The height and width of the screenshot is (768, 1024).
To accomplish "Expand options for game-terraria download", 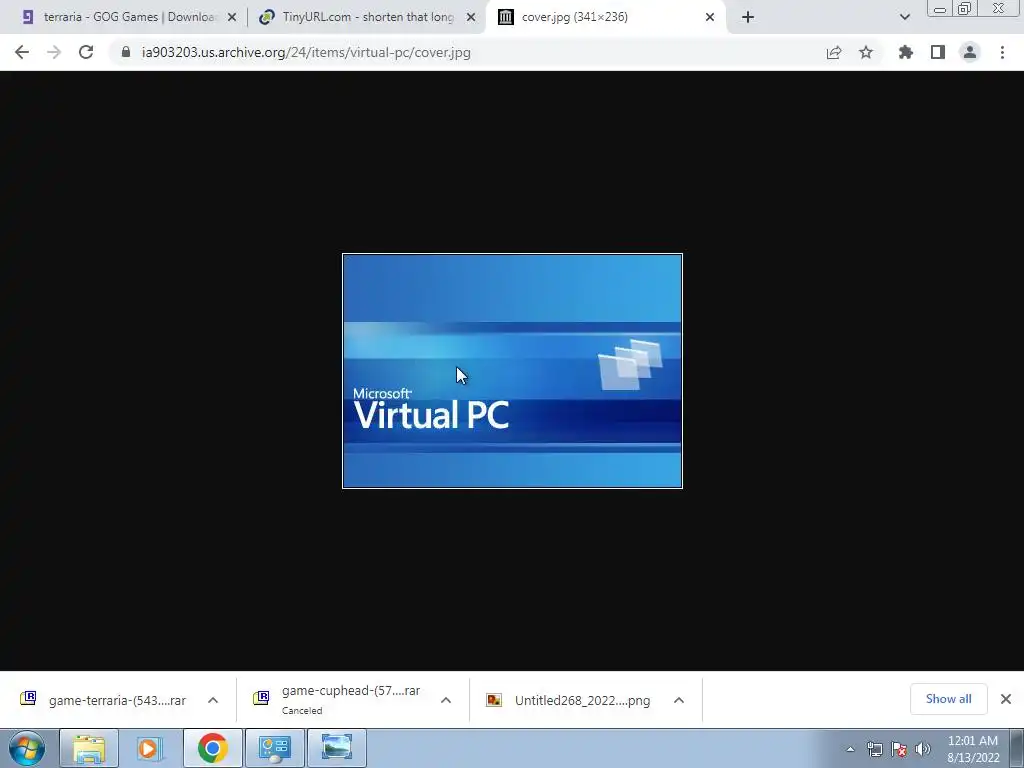I will (x=213, y=700).
